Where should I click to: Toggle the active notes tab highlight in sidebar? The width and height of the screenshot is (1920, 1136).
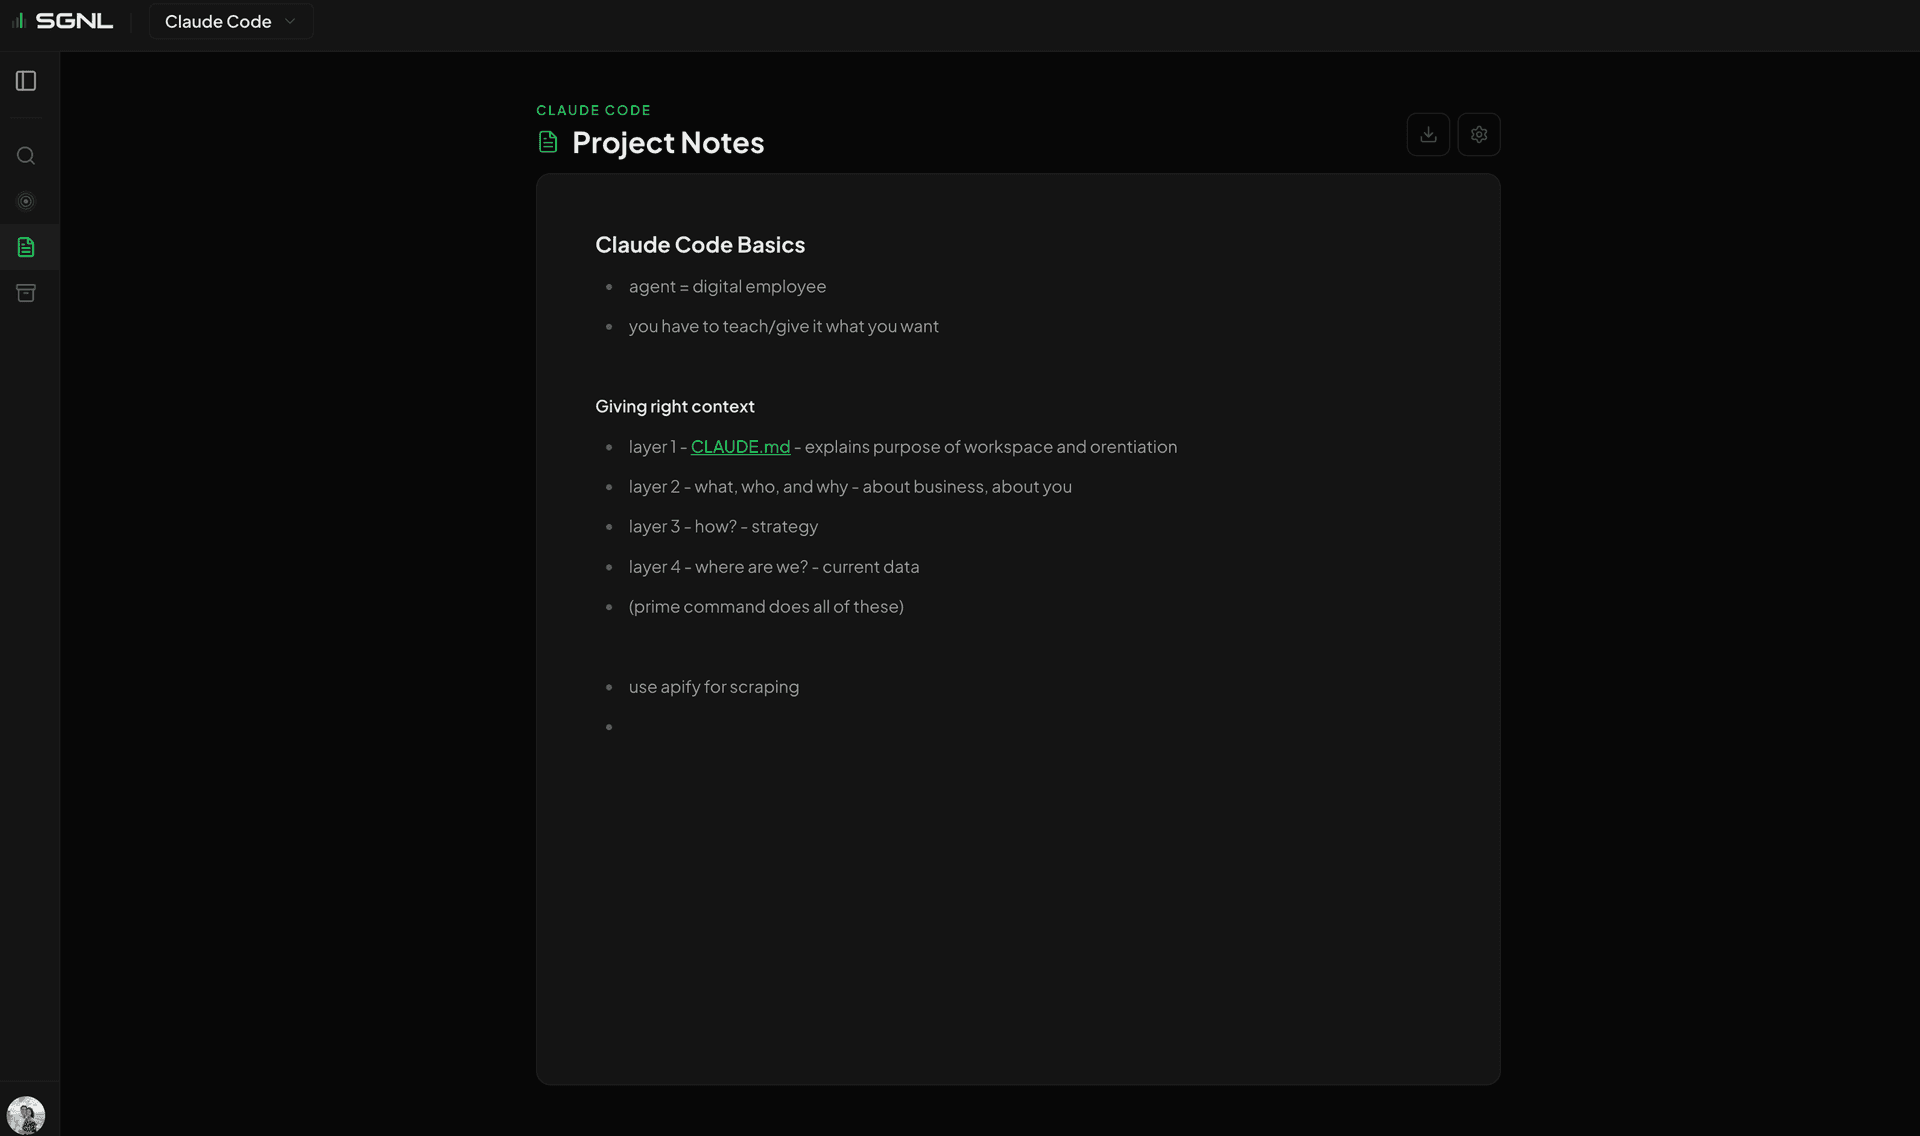pyautogui.click(x=25, y=247)
